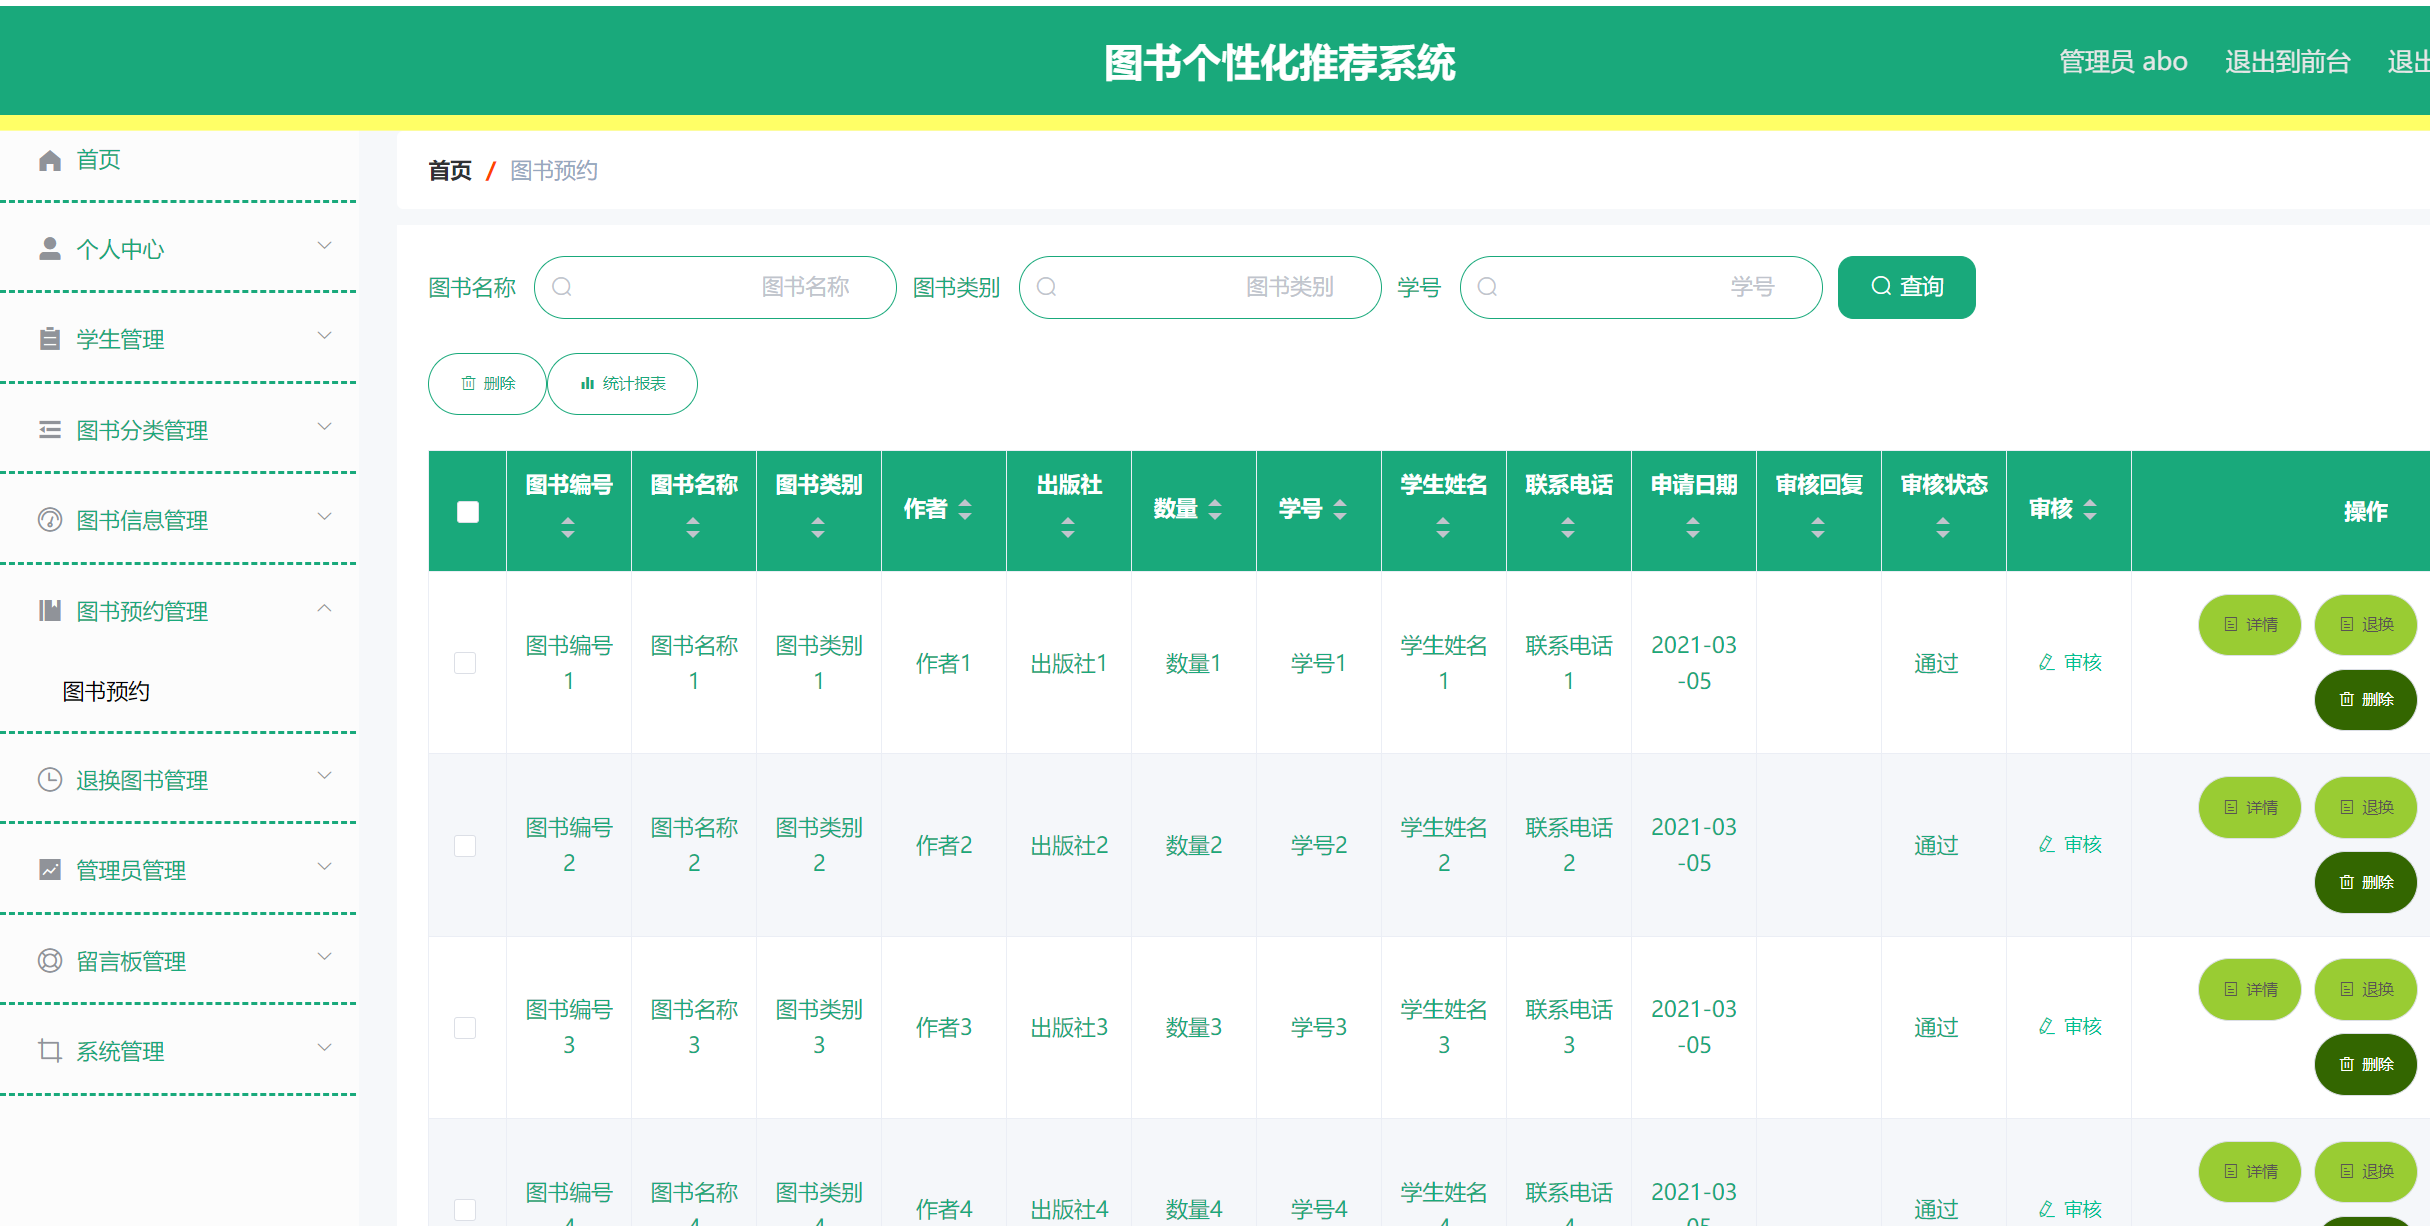2430x1226 pixels.
Task: Expand the 管理员管理 sidebar section
Action: point(324,866)
